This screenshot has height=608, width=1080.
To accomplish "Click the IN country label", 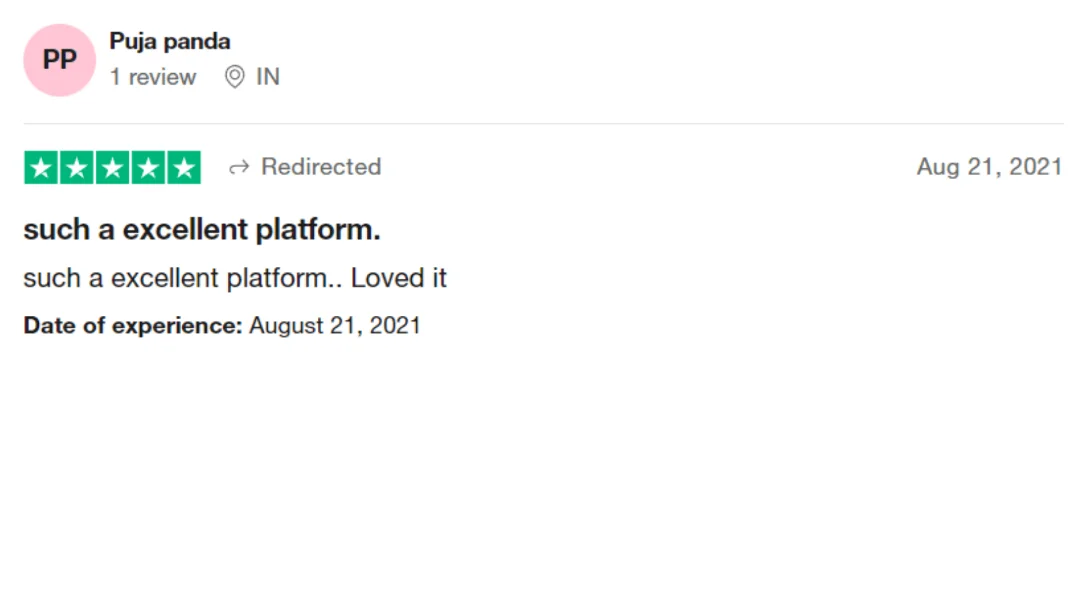I will 268,76.
